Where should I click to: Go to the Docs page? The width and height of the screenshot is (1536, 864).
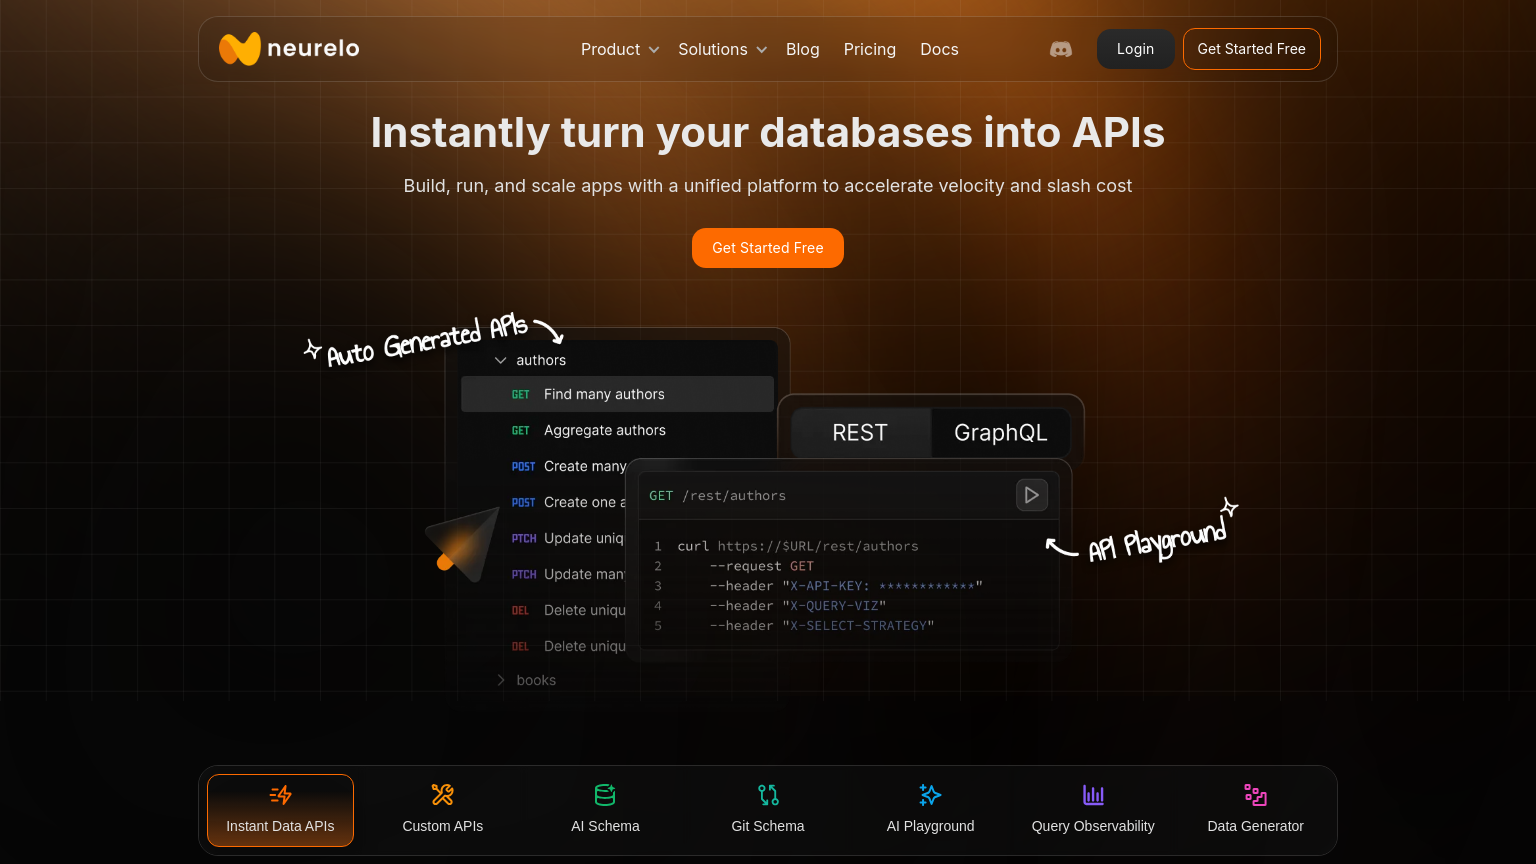[939, 49]
